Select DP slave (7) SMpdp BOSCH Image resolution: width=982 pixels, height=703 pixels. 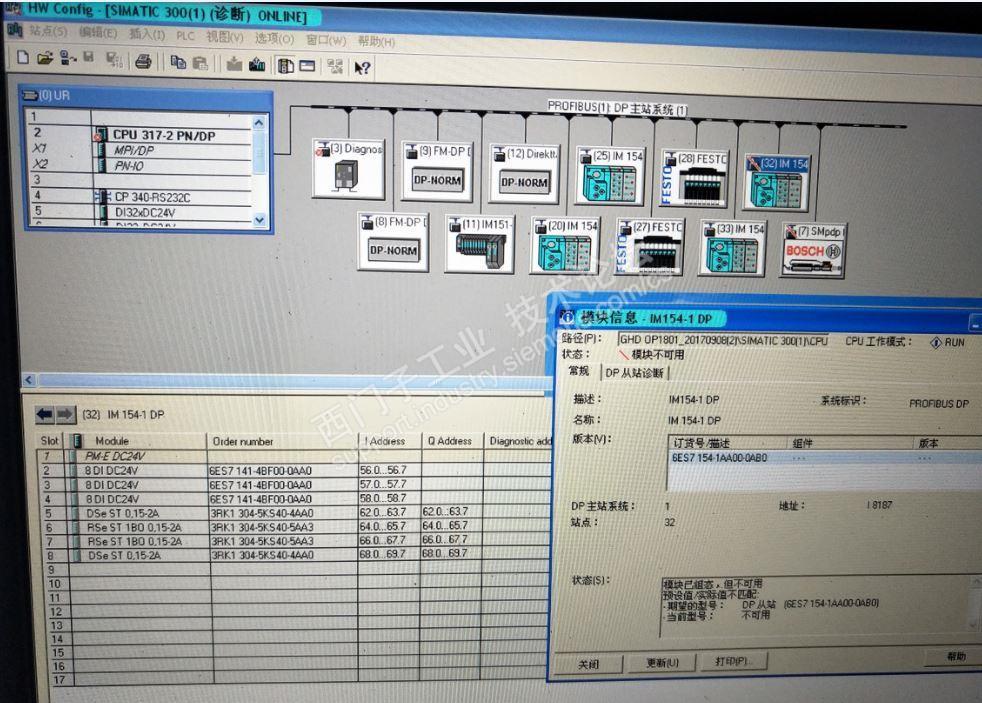point(814,250)
